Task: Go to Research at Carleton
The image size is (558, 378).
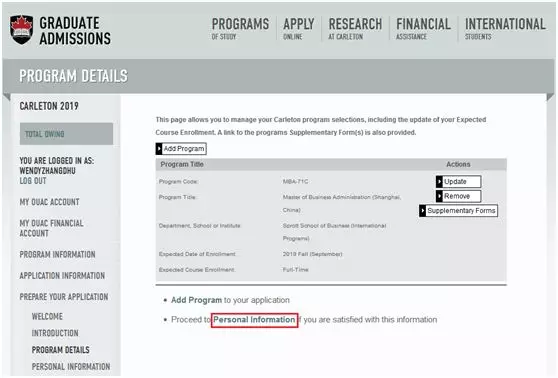Action: pos(355,28)
